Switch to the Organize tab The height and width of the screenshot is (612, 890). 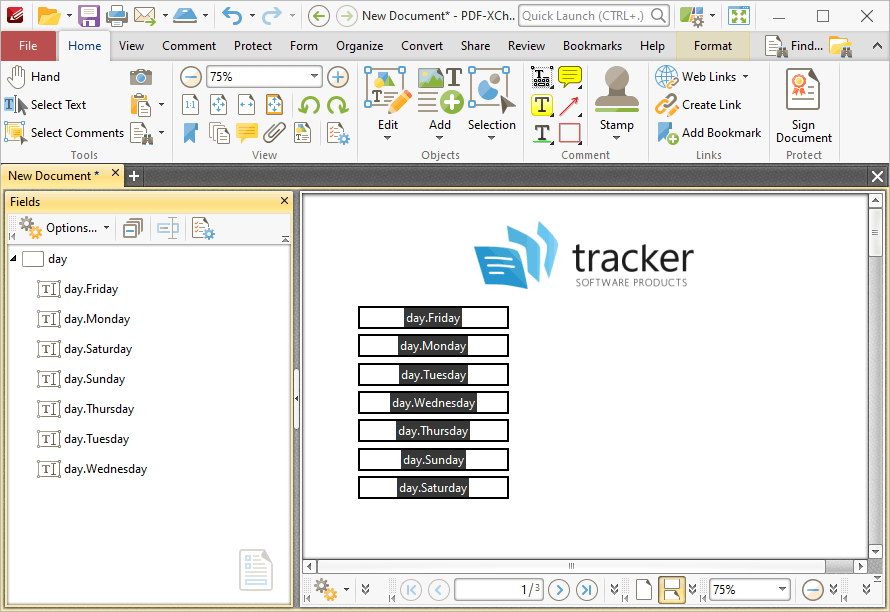[359, 46]
